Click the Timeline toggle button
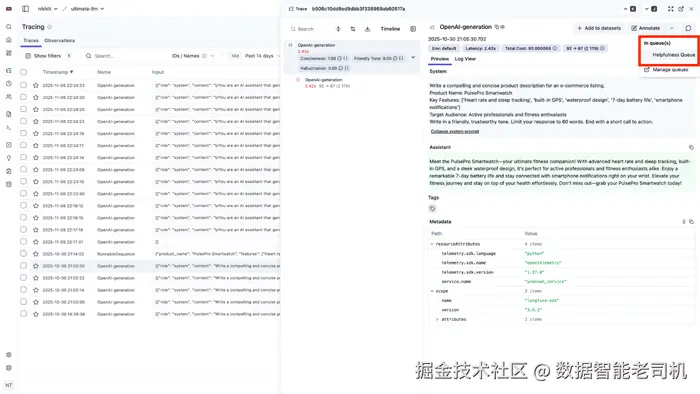 click(x=390, y=29)
